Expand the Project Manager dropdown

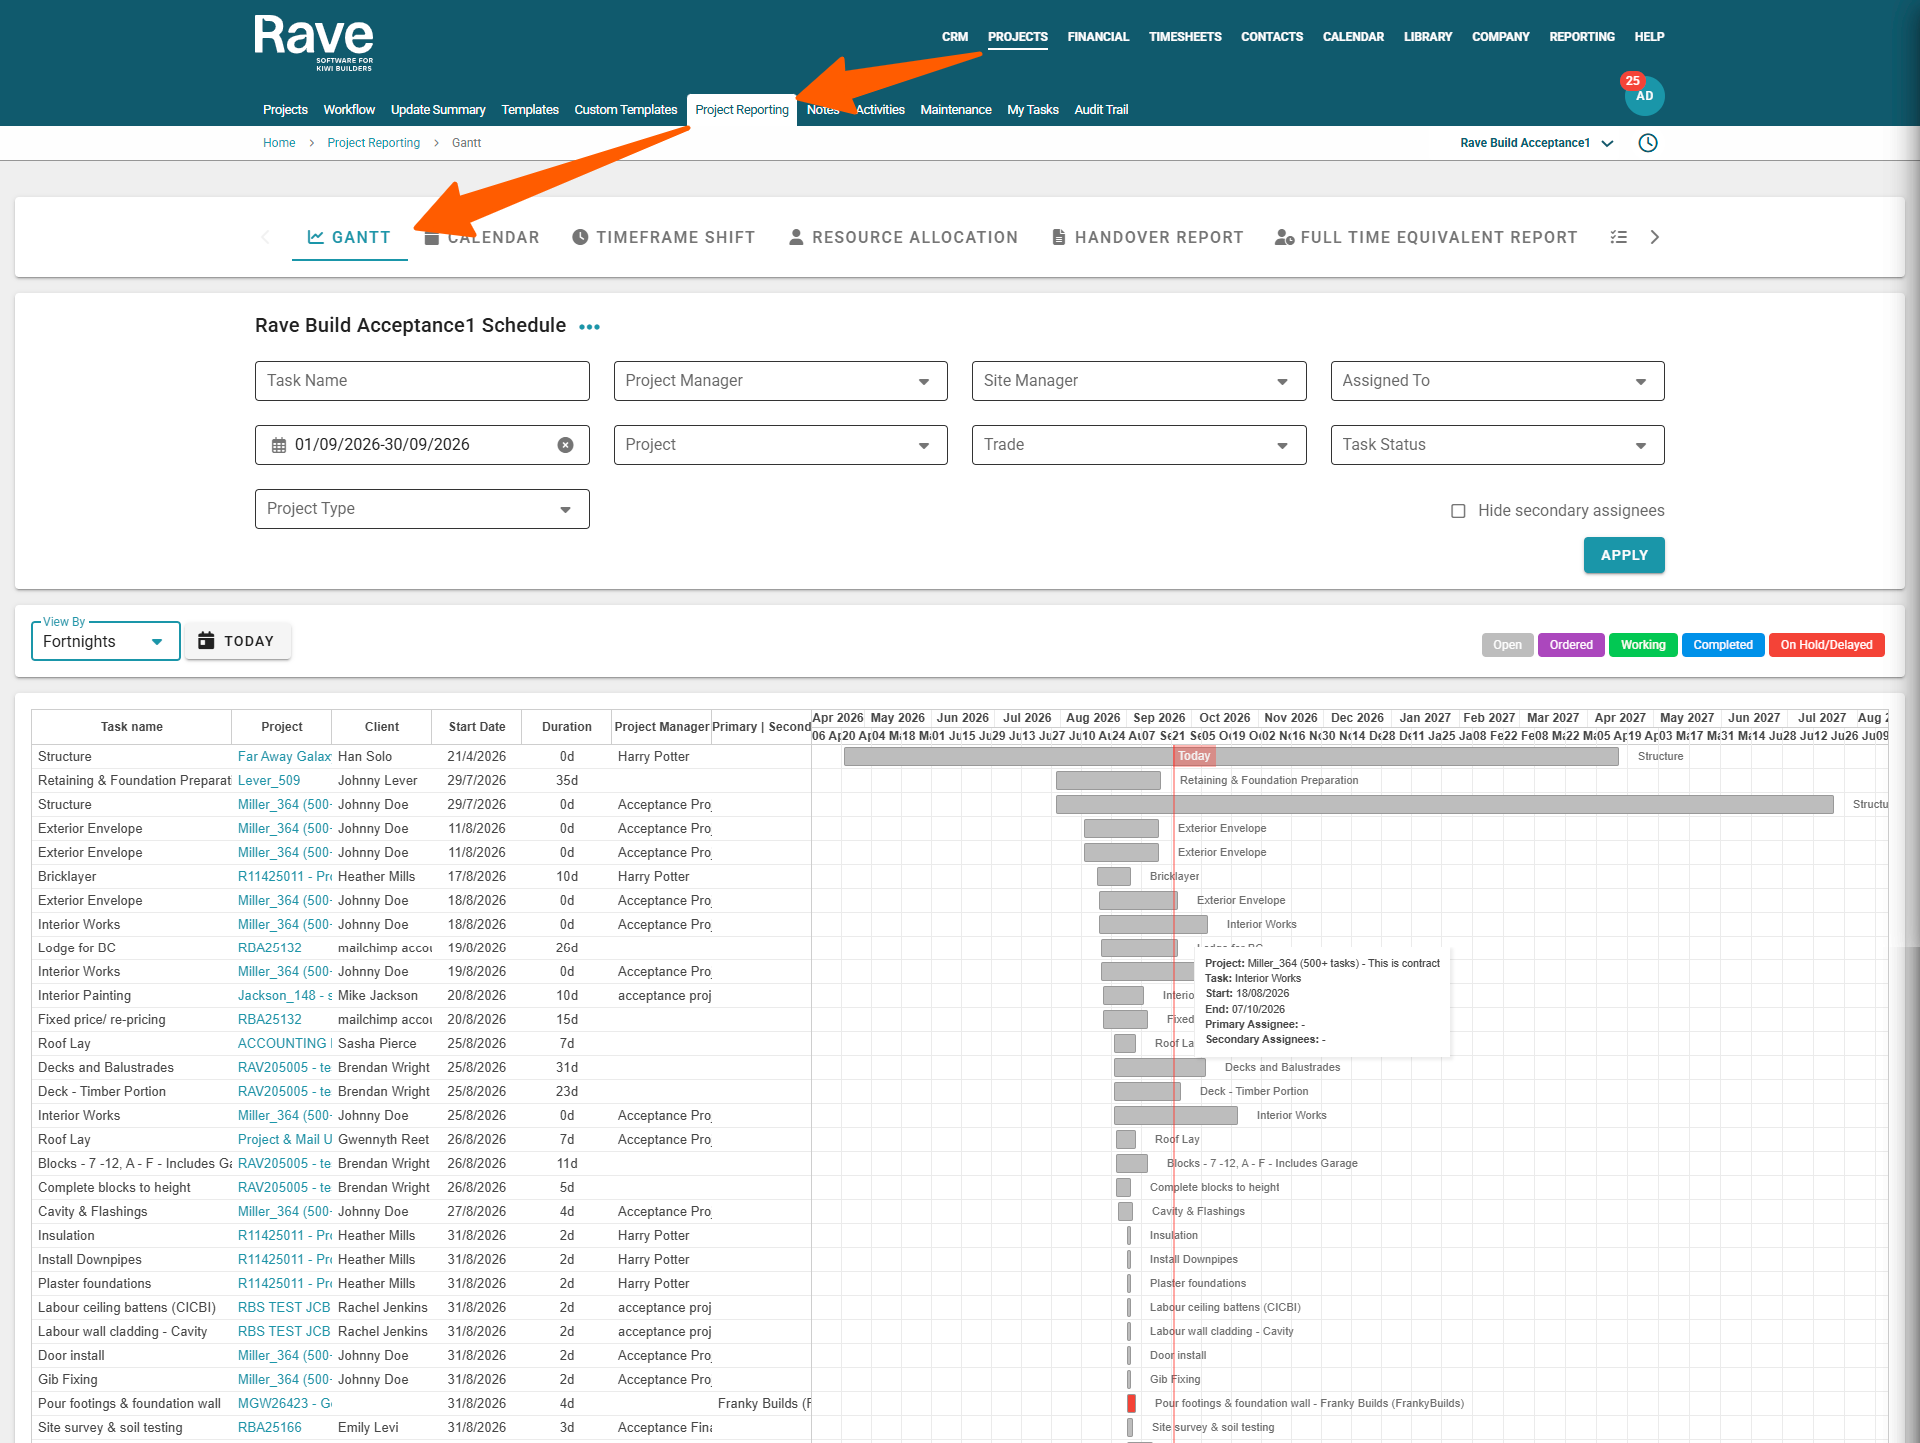coord(780,381)
